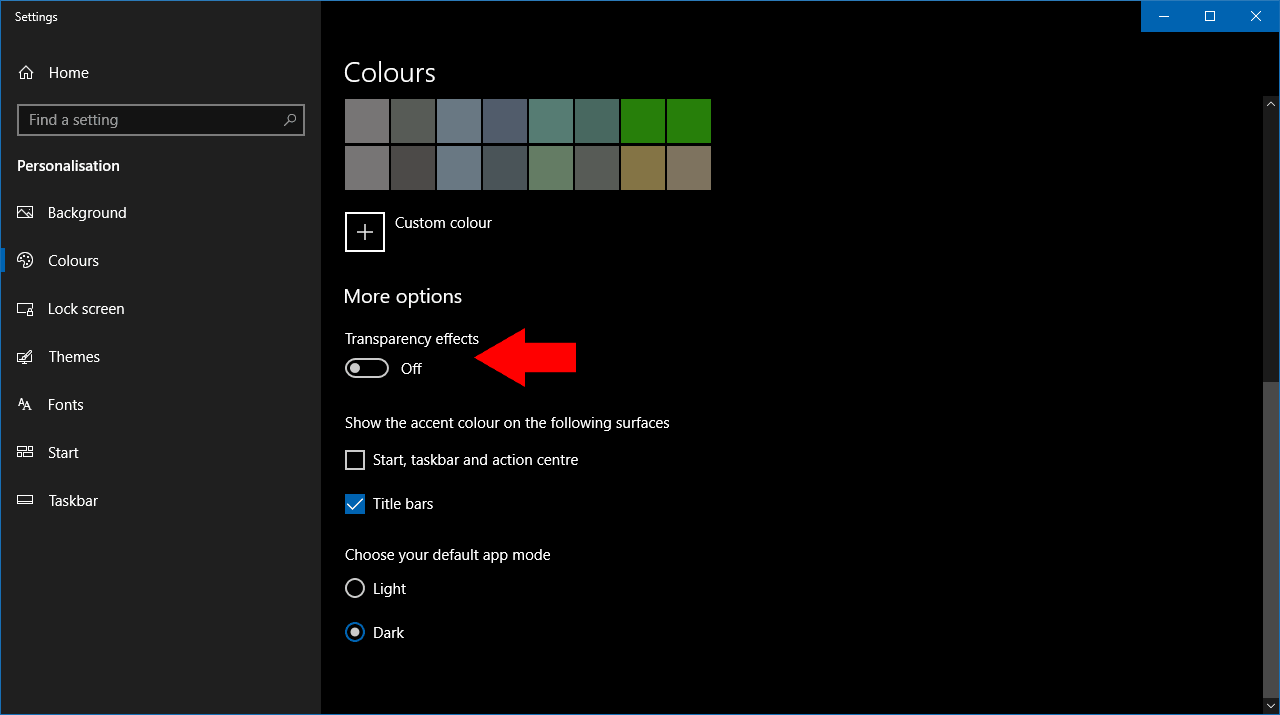The width and height of the screenshot is (1280, 715).
Task: Click the Show the accent colour text
Action: click(507, 423)
